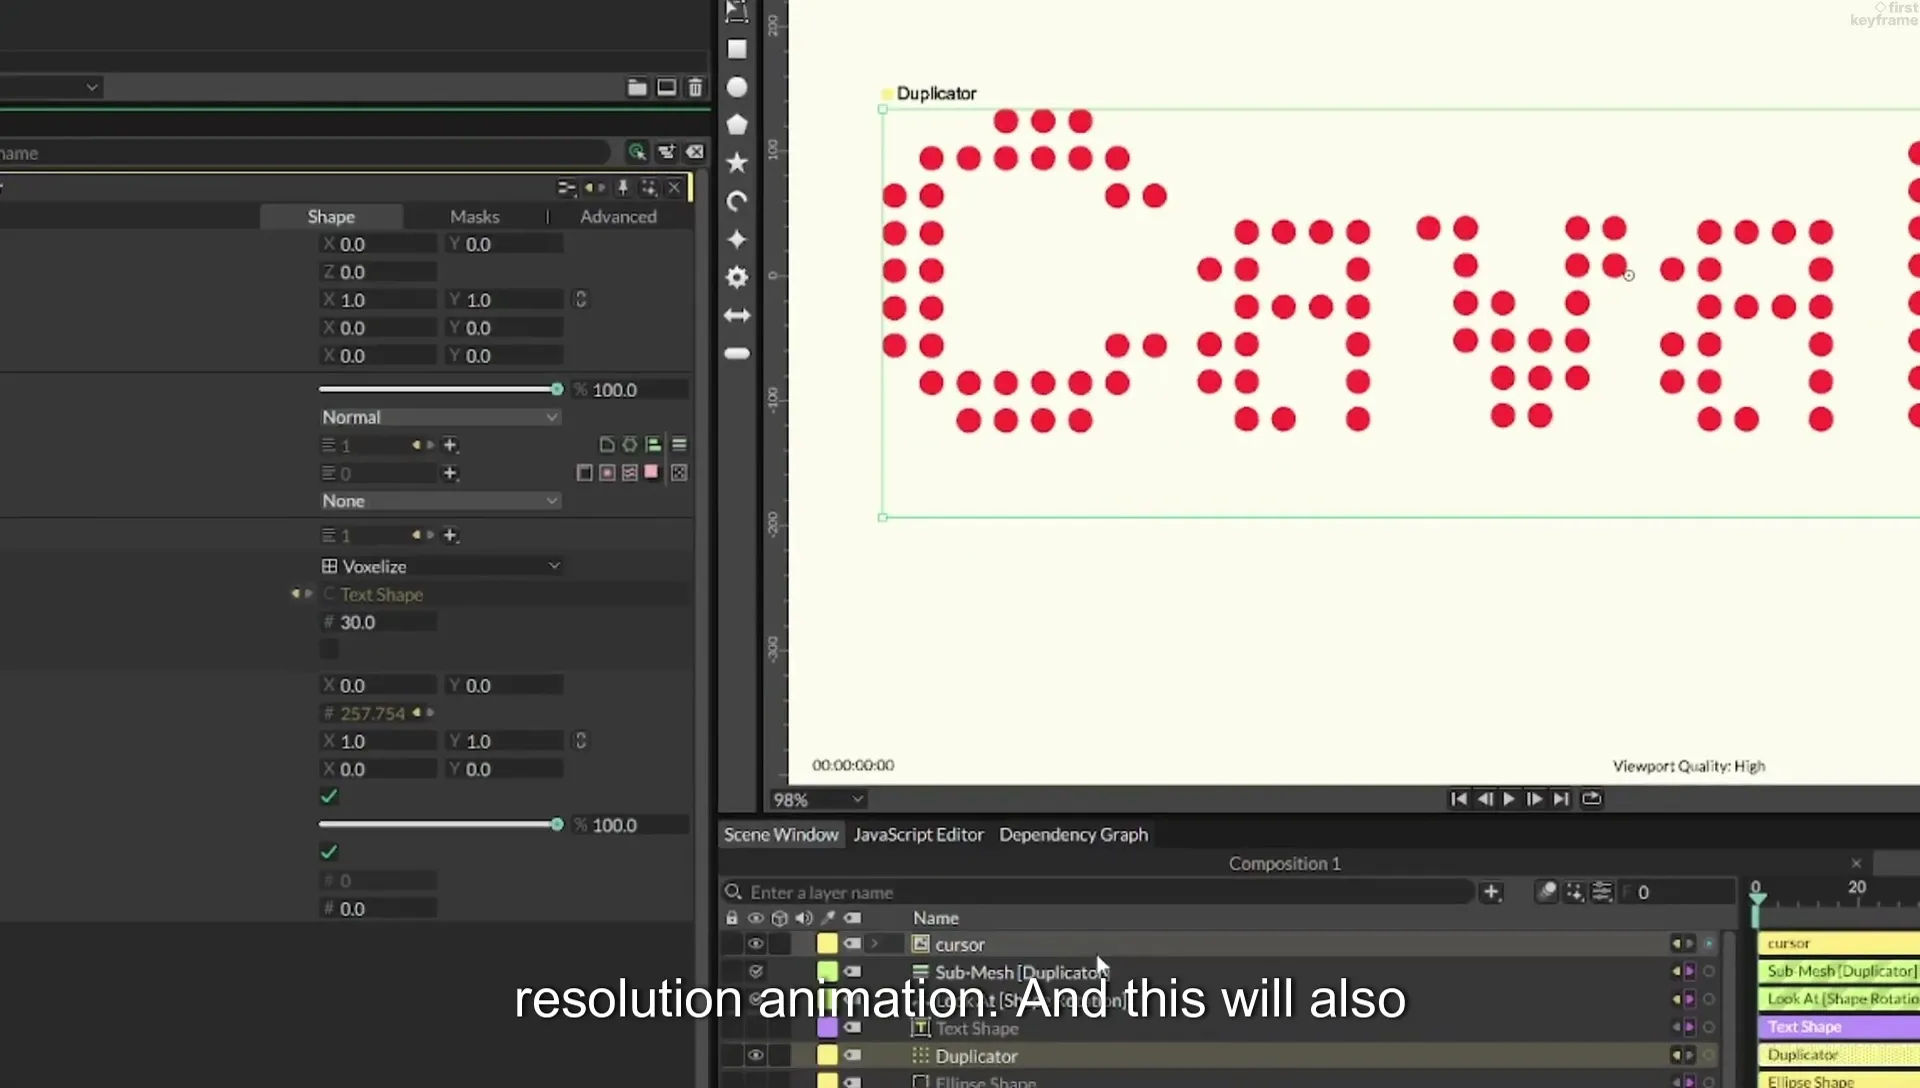Toggle visibility of cursor layer

click(x=756, y=944)
